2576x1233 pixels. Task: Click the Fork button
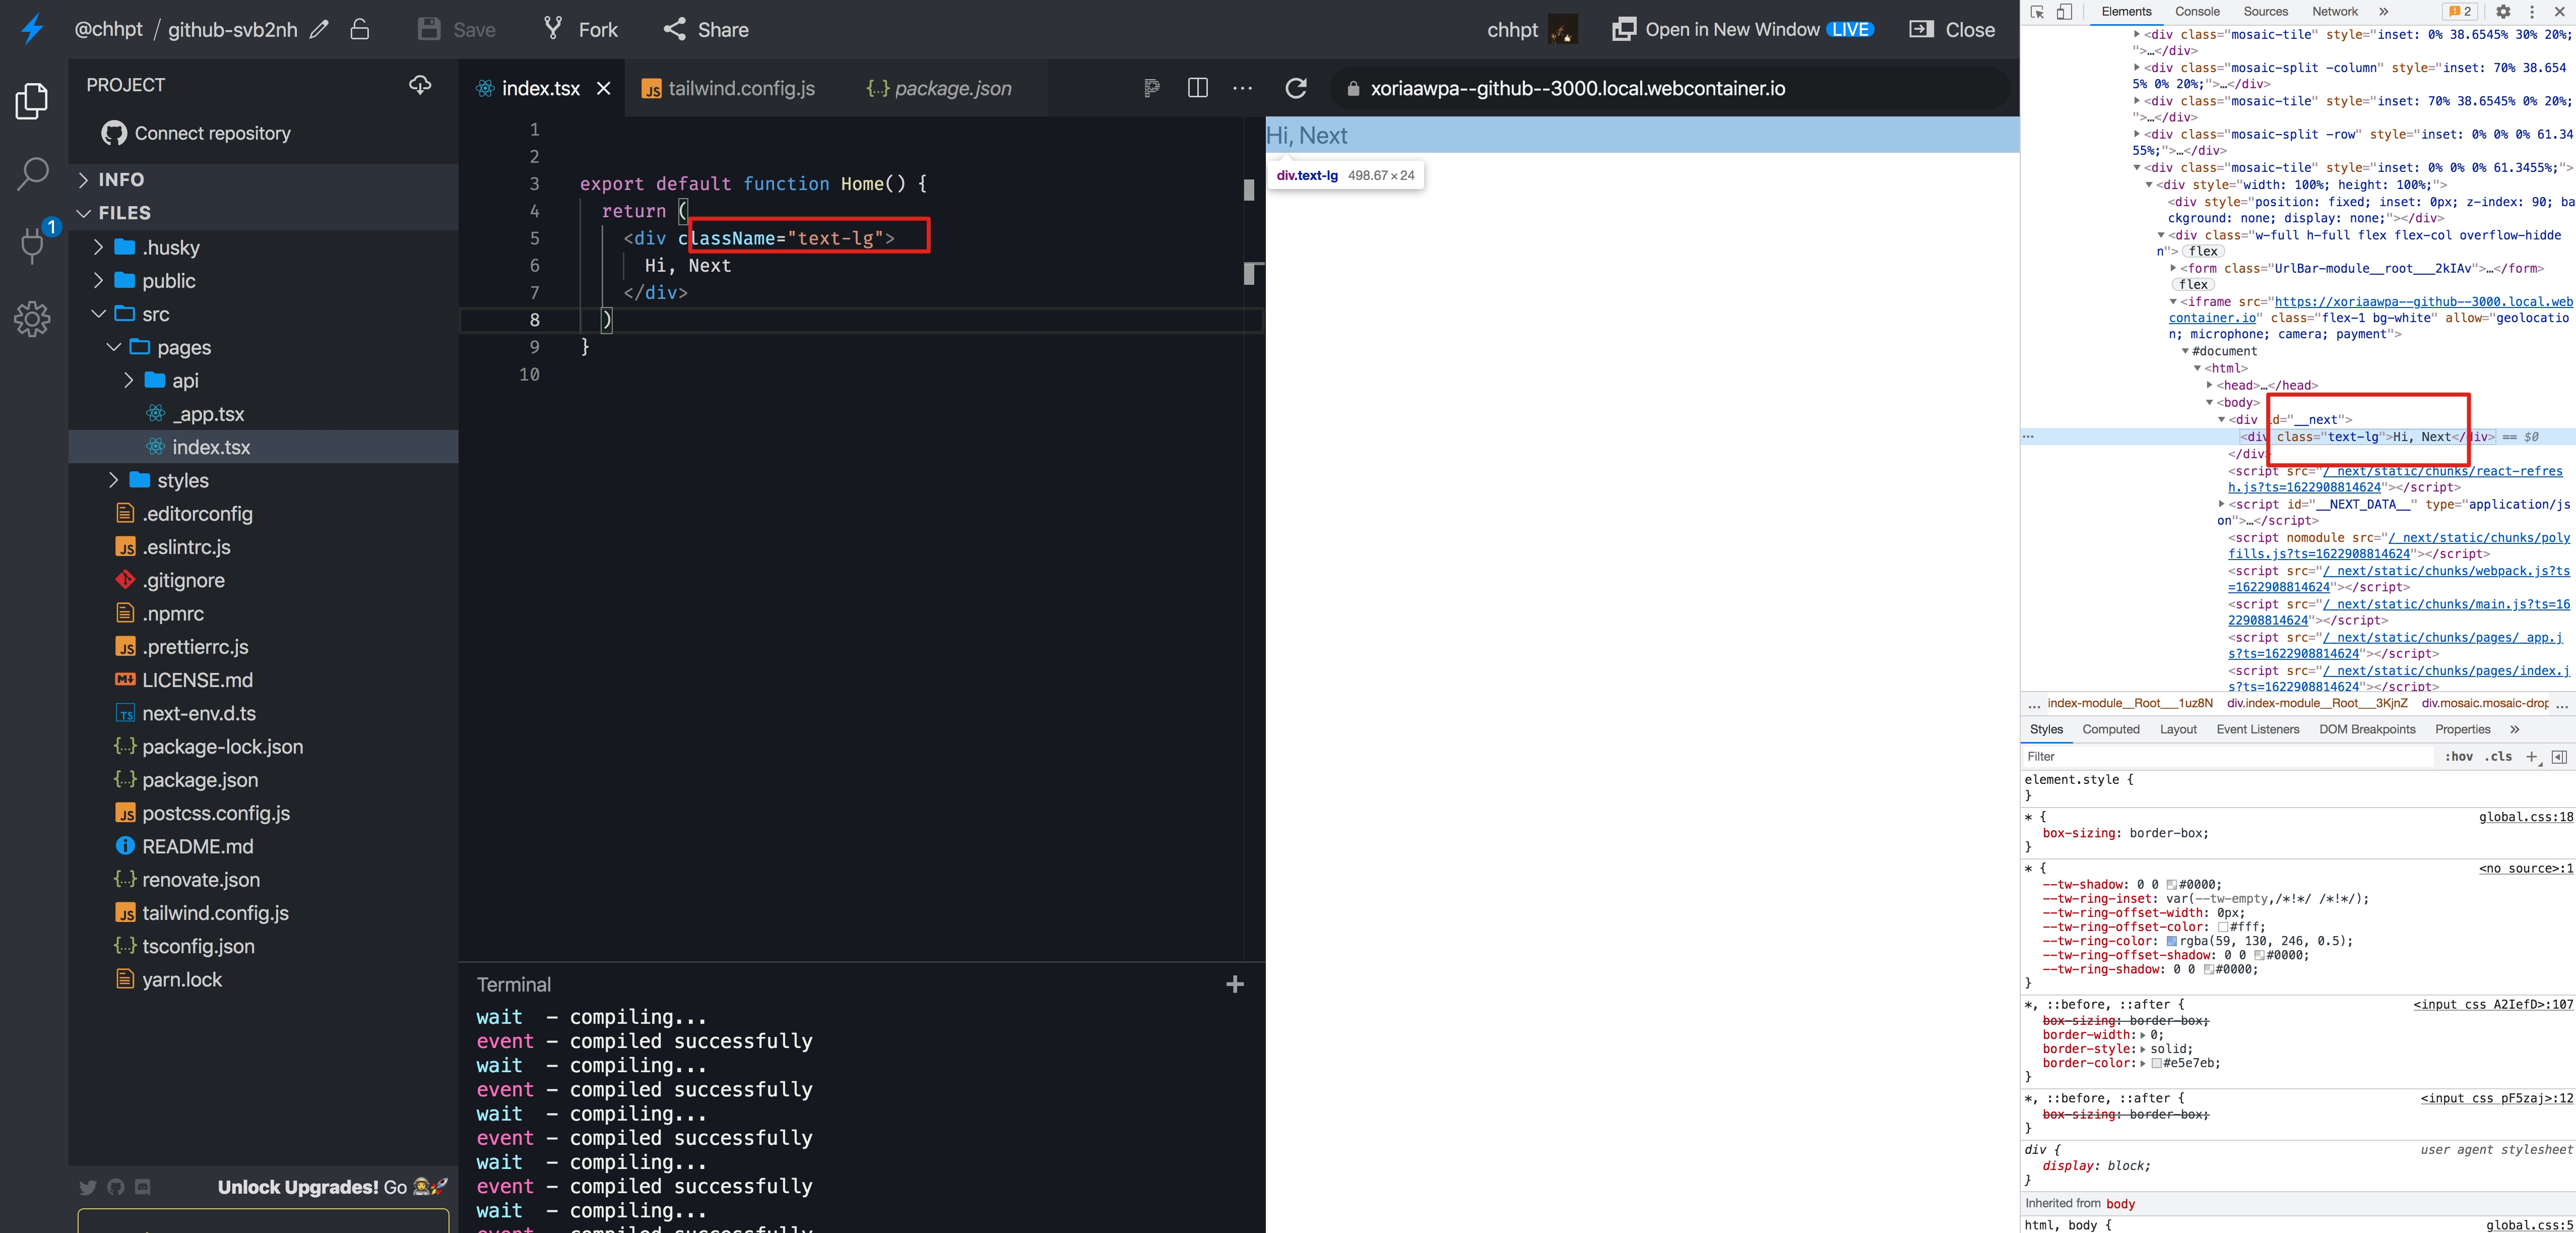tap(581, 29)
